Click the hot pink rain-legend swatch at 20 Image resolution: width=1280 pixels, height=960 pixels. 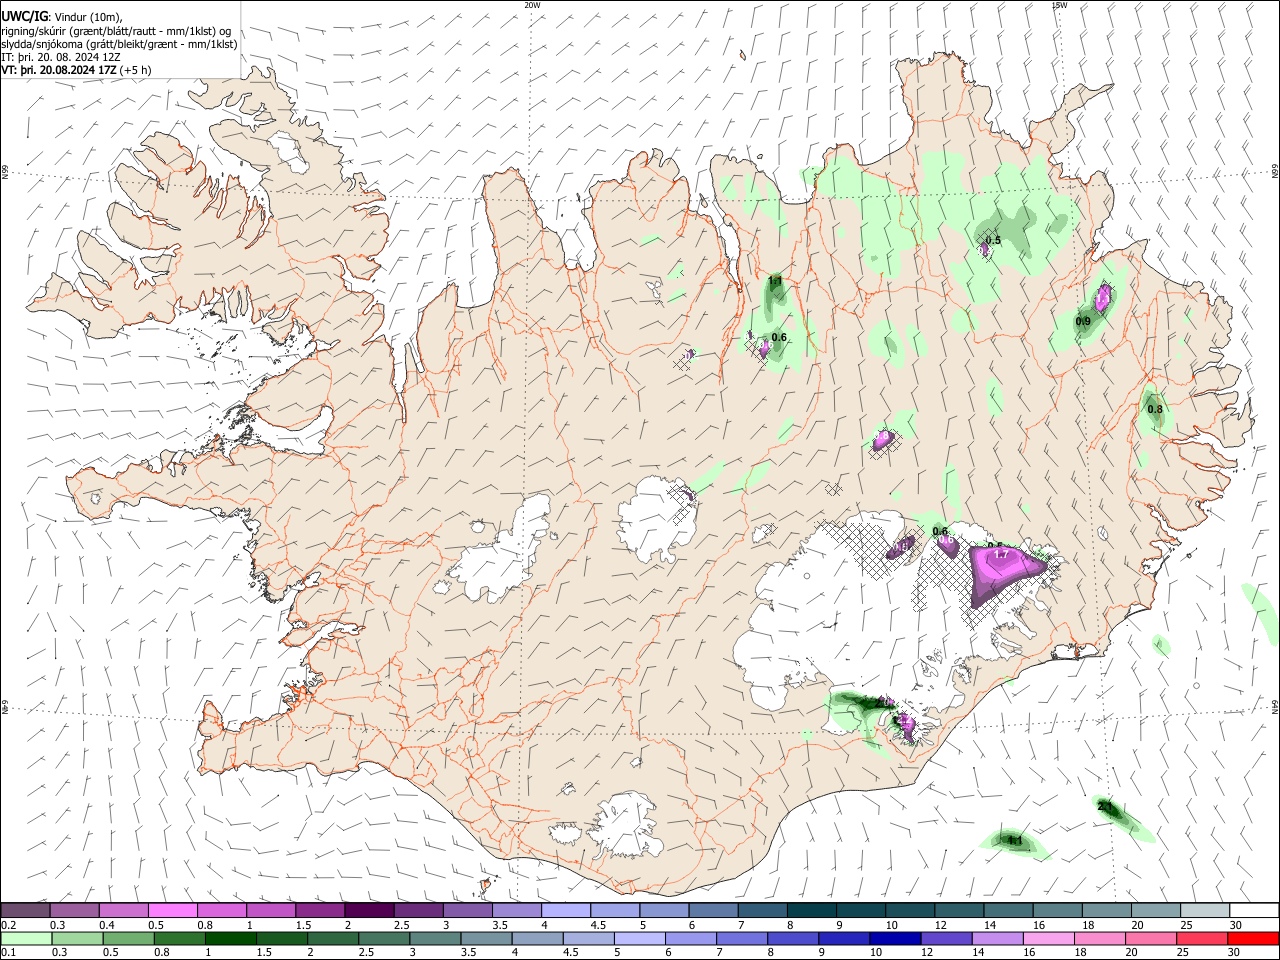click(1151, 938)
